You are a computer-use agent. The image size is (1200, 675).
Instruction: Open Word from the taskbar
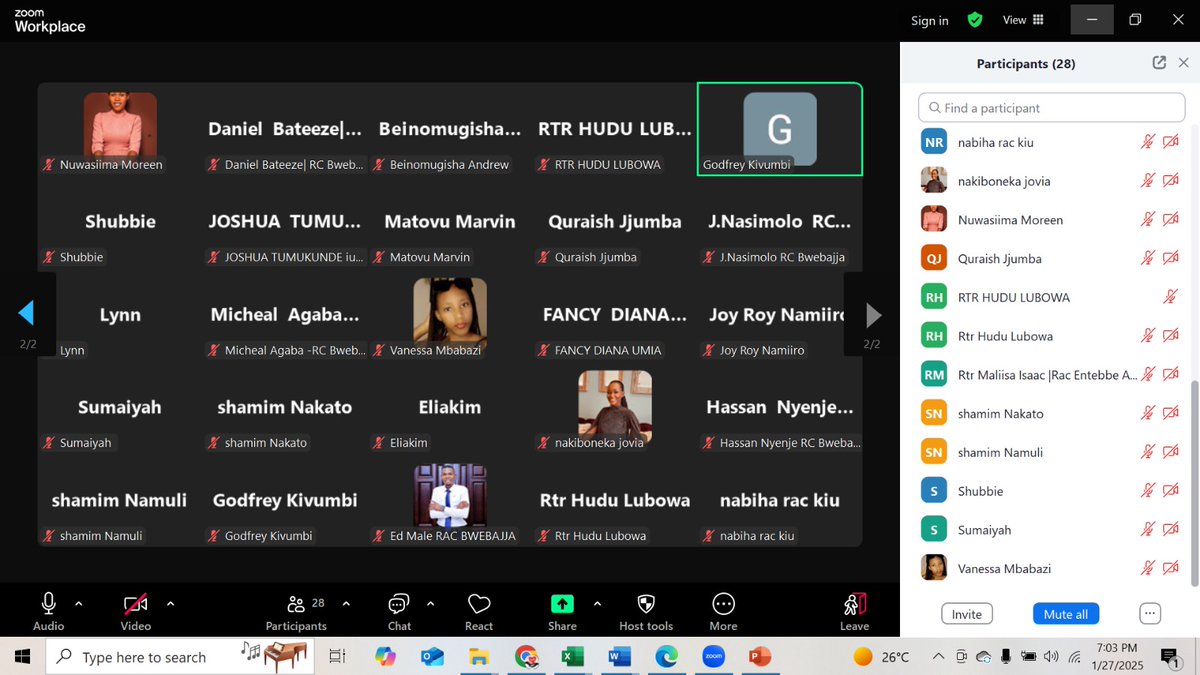(619, 657)
